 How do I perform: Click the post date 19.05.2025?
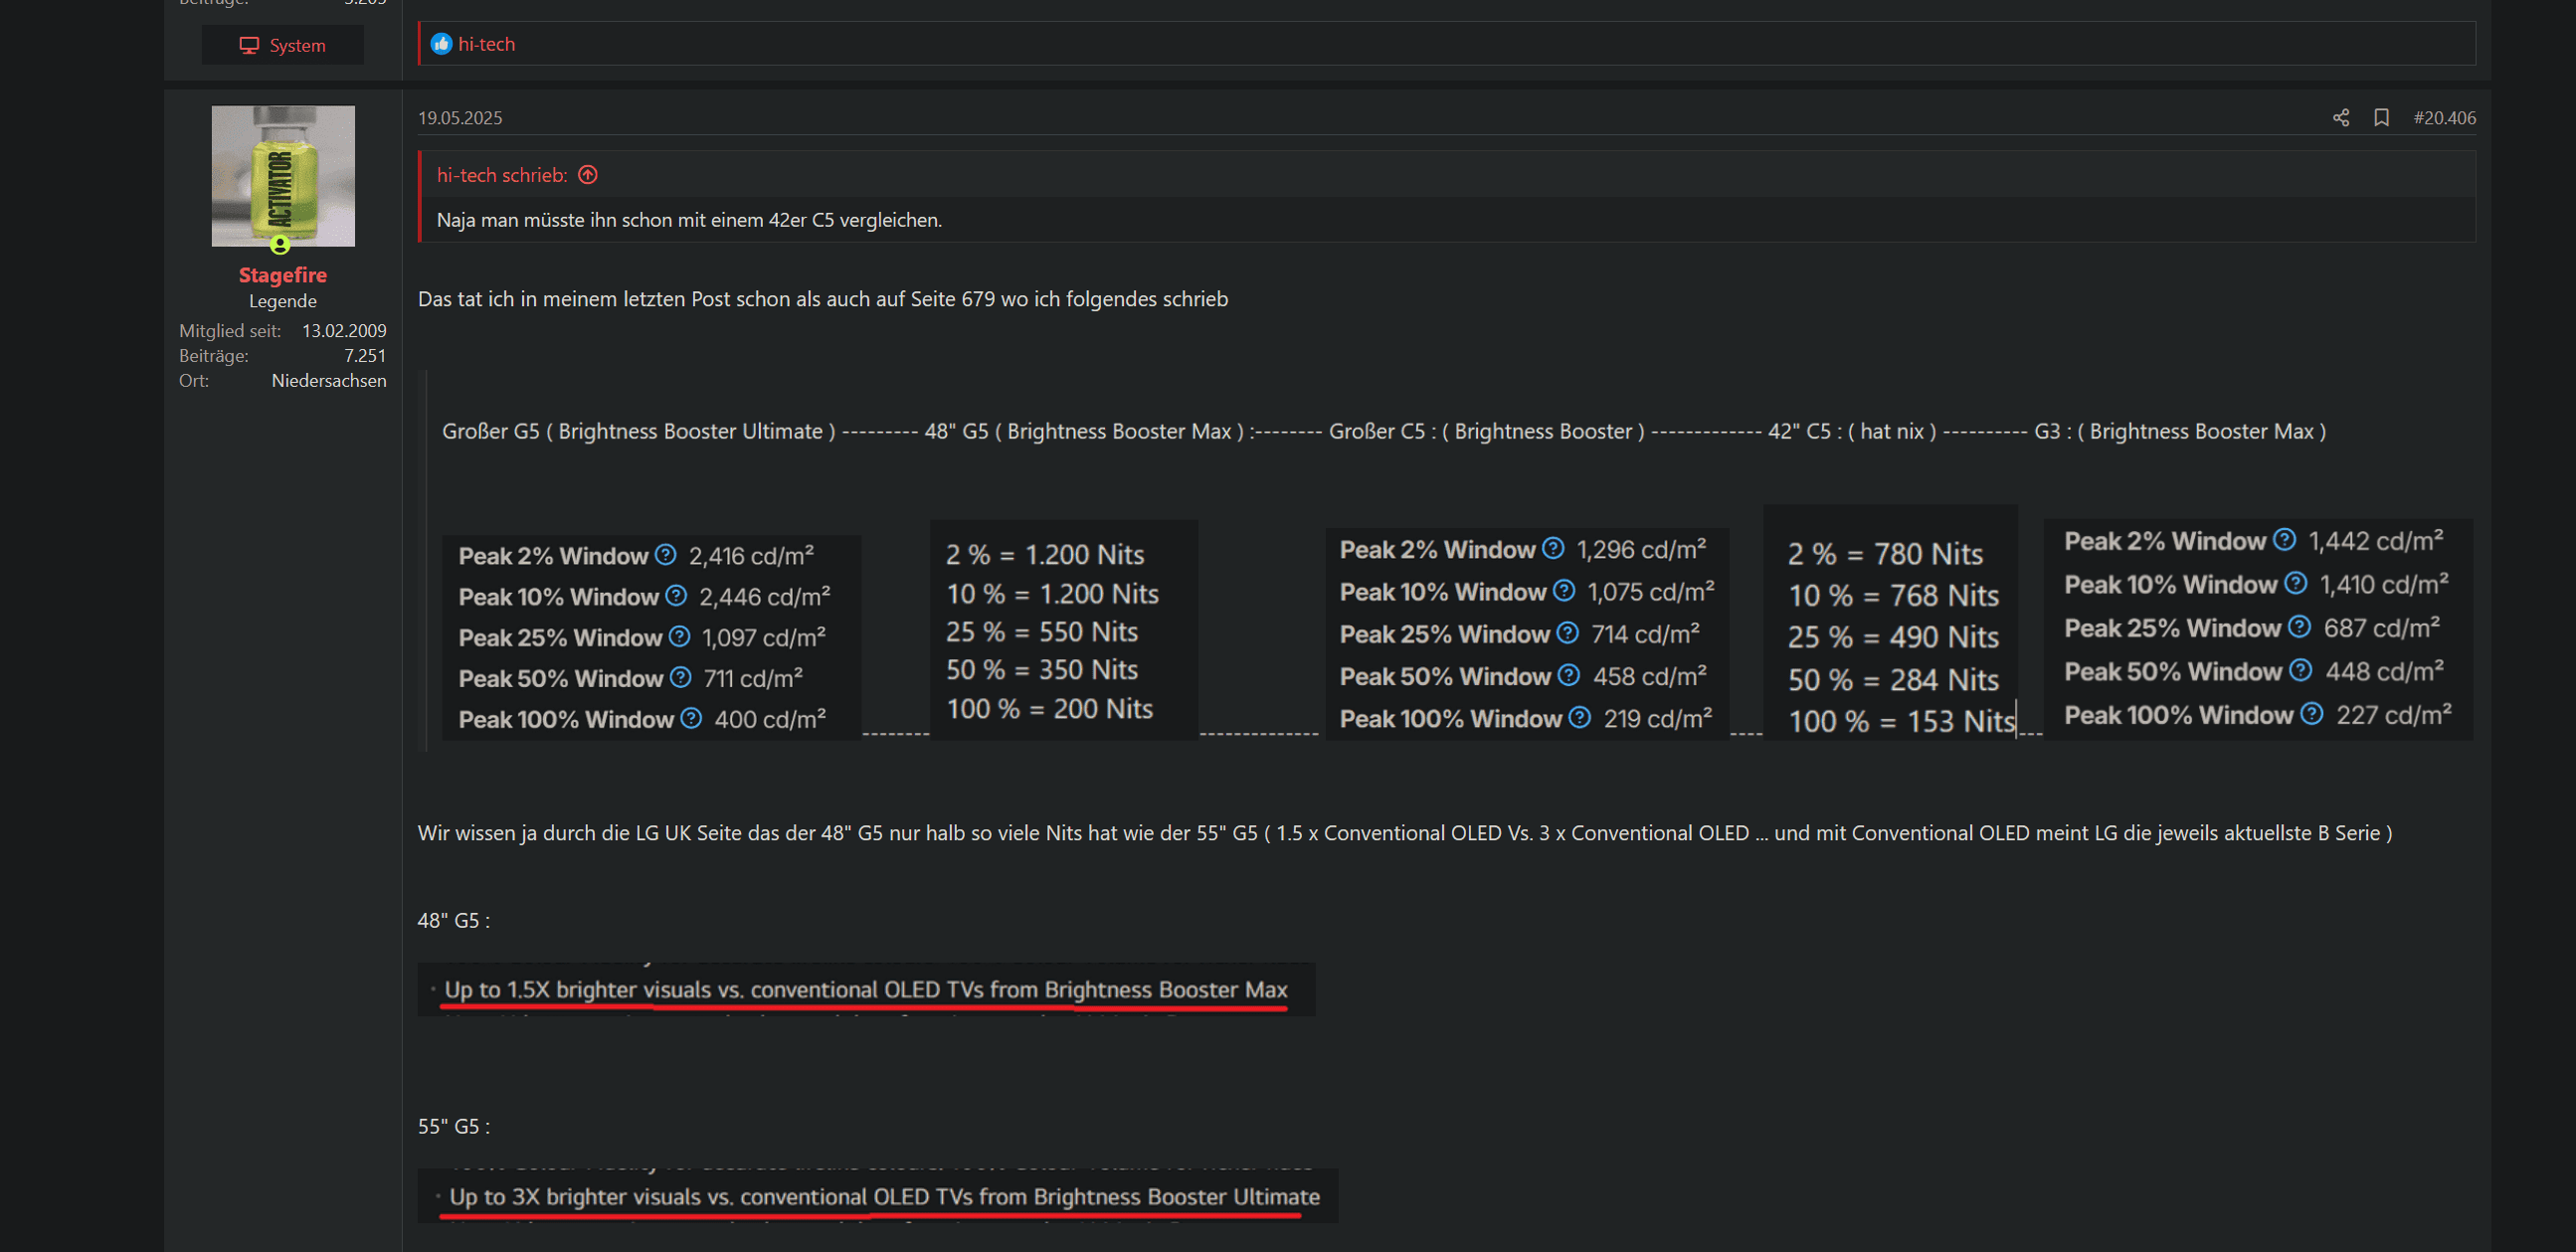coord(460,118)
